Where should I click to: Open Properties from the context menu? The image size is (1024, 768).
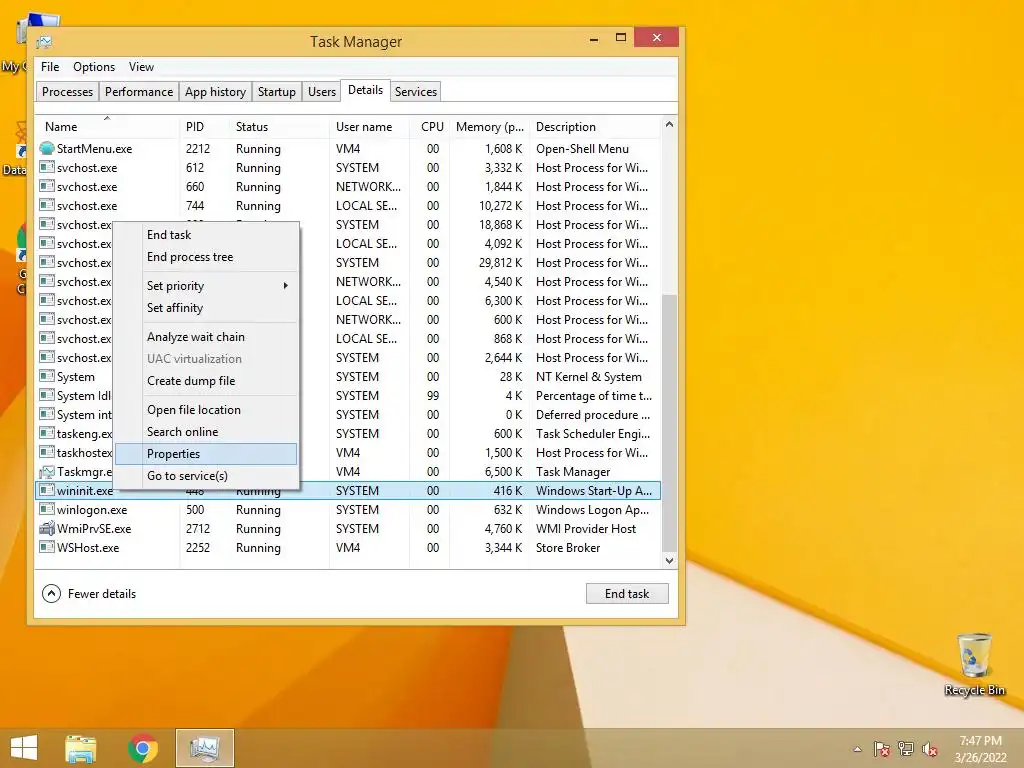206,454
